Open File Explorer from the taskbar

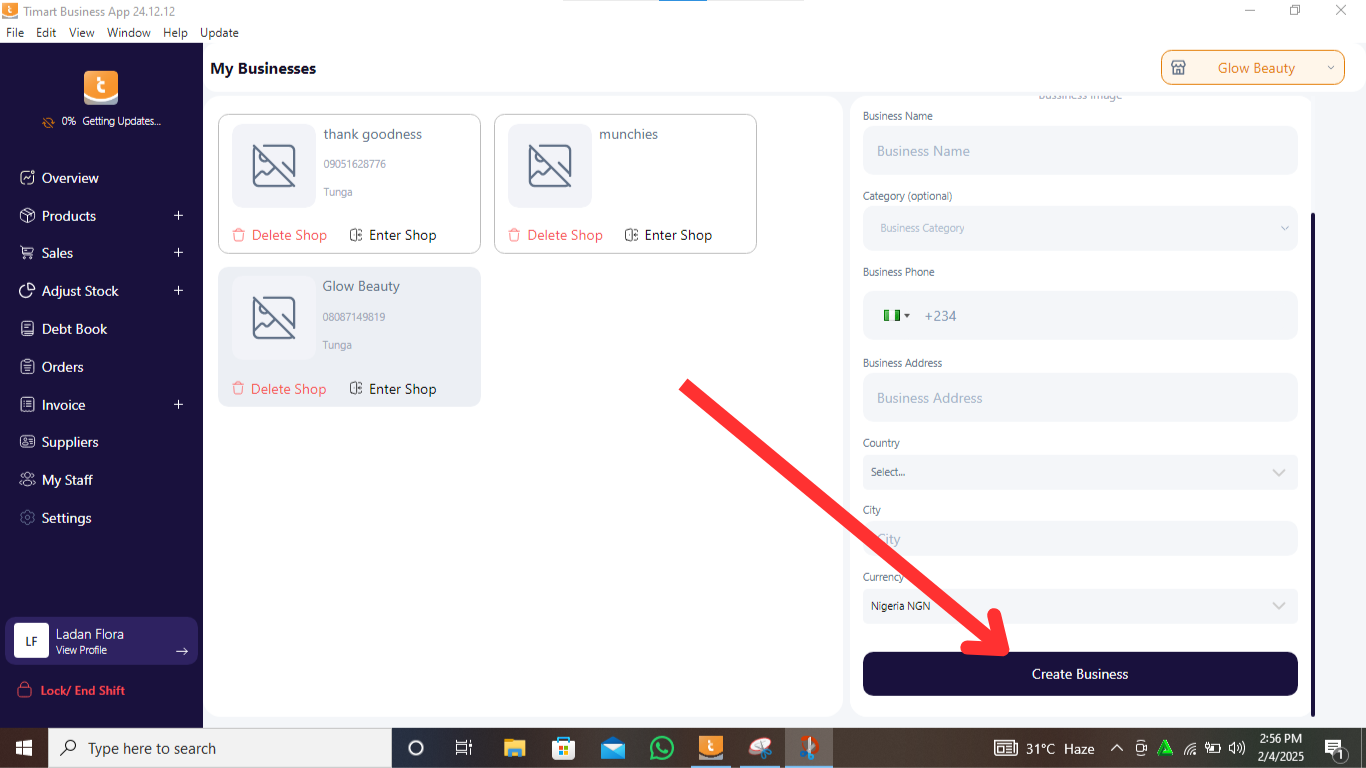point(514,748)
